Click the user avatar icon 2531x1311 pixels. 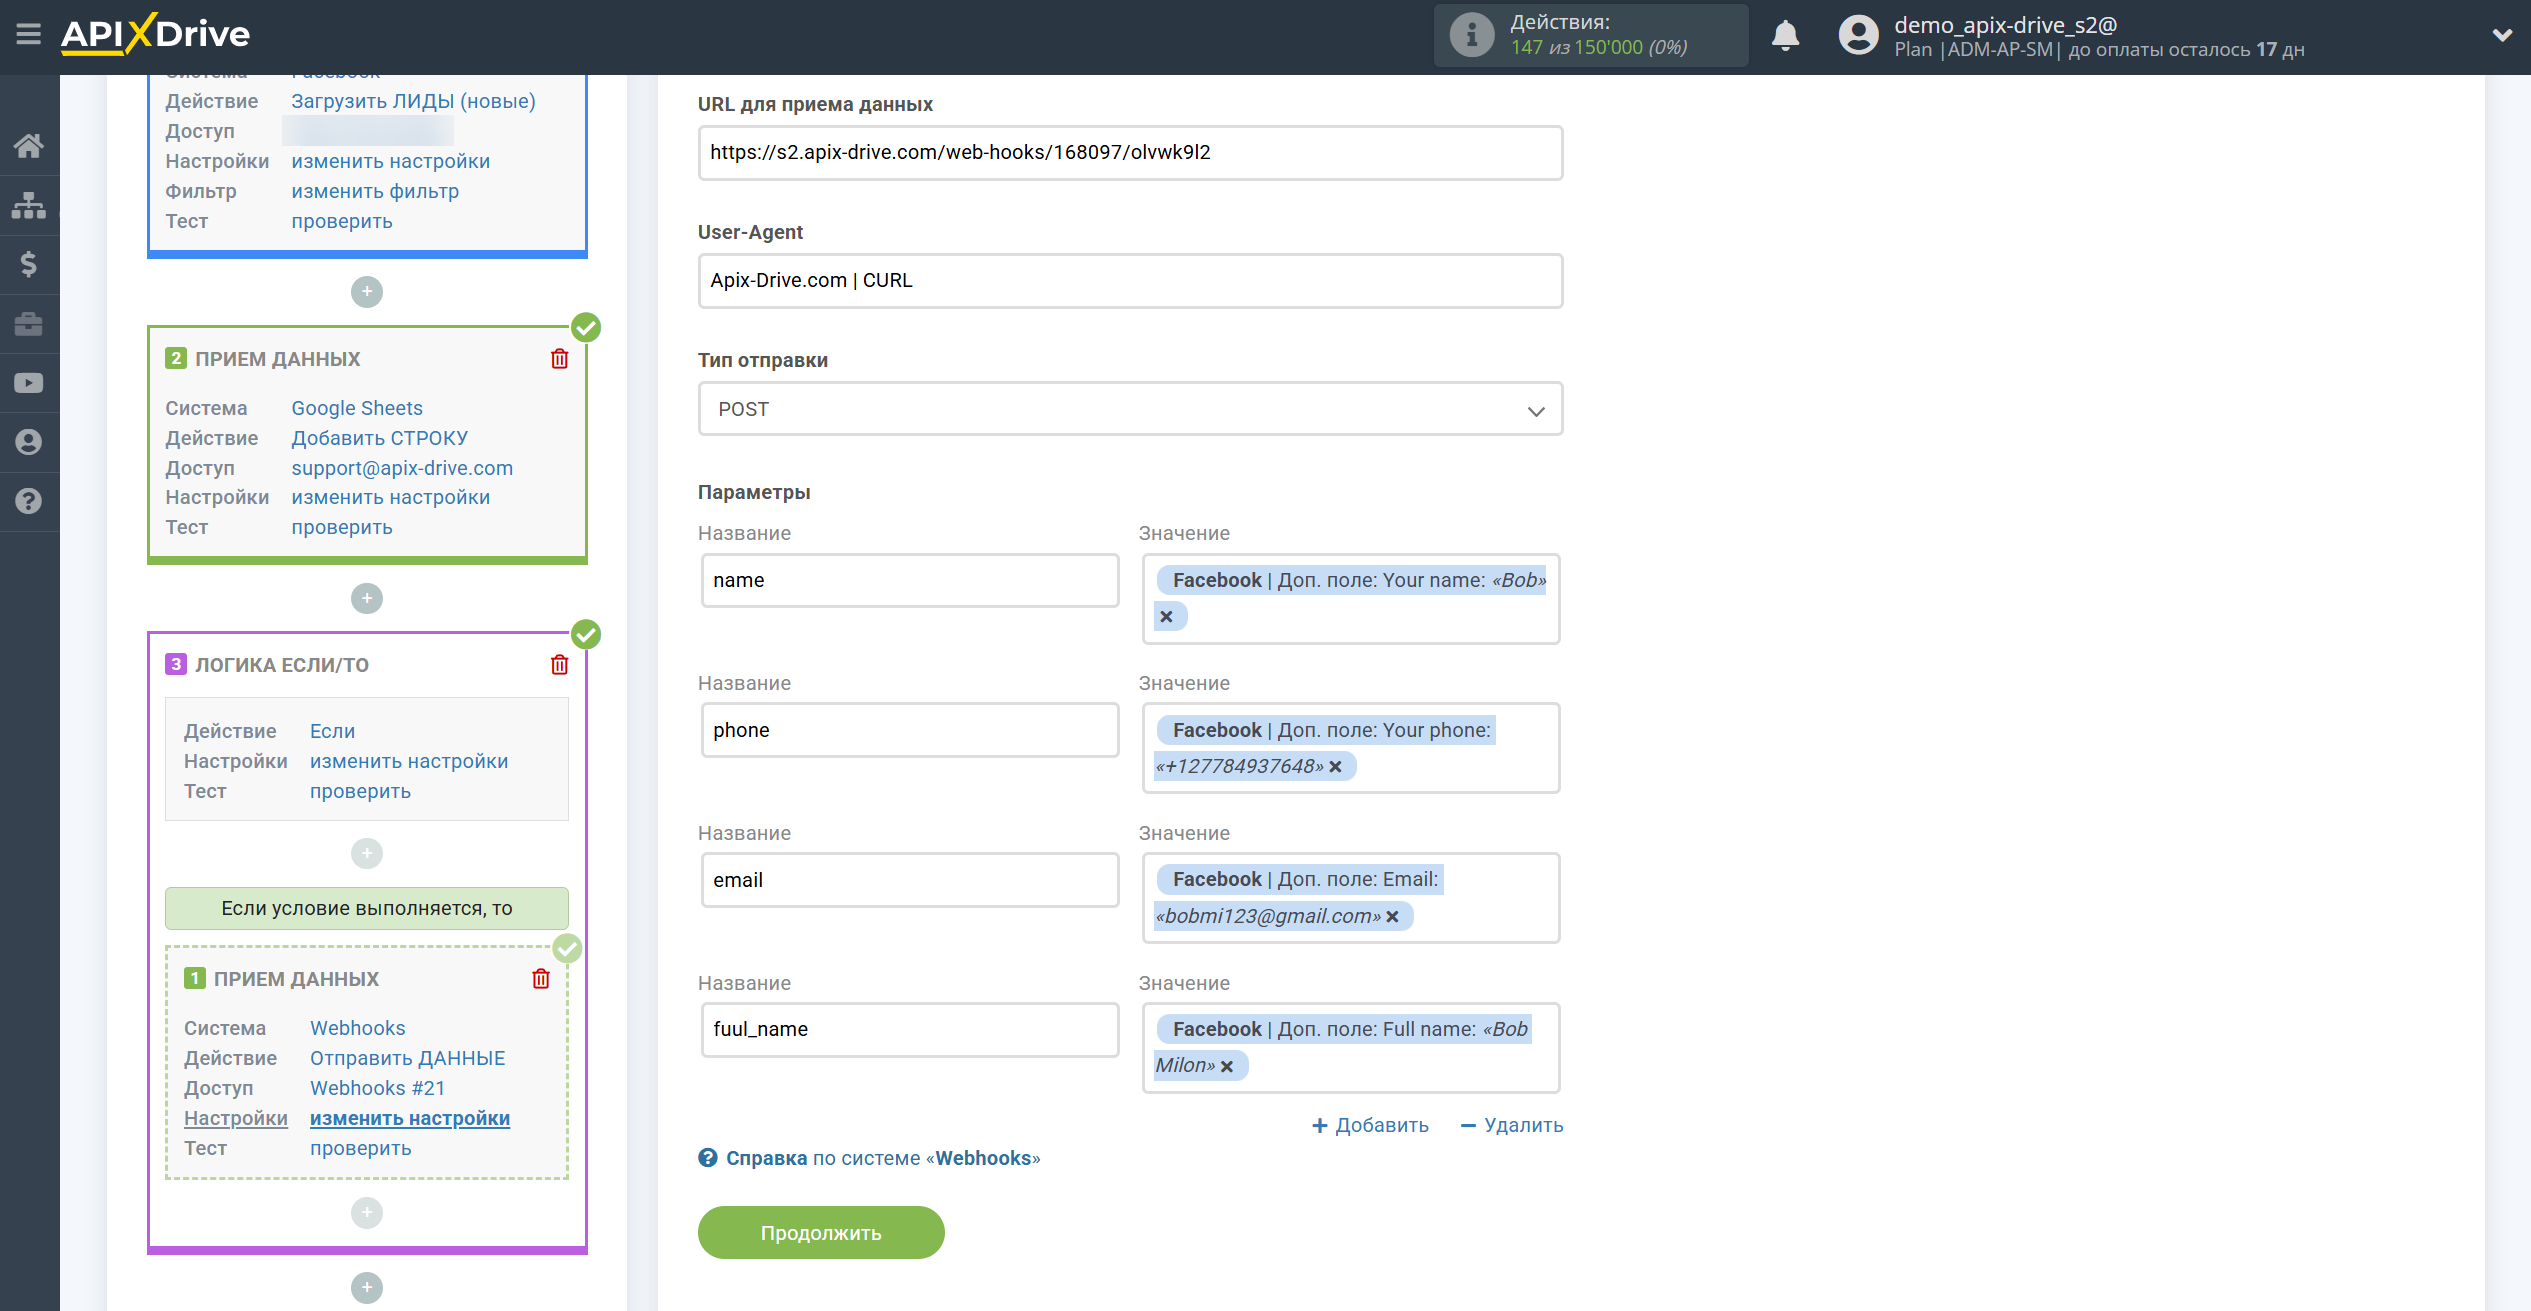pyautogui.click(x=1858, y=35)
